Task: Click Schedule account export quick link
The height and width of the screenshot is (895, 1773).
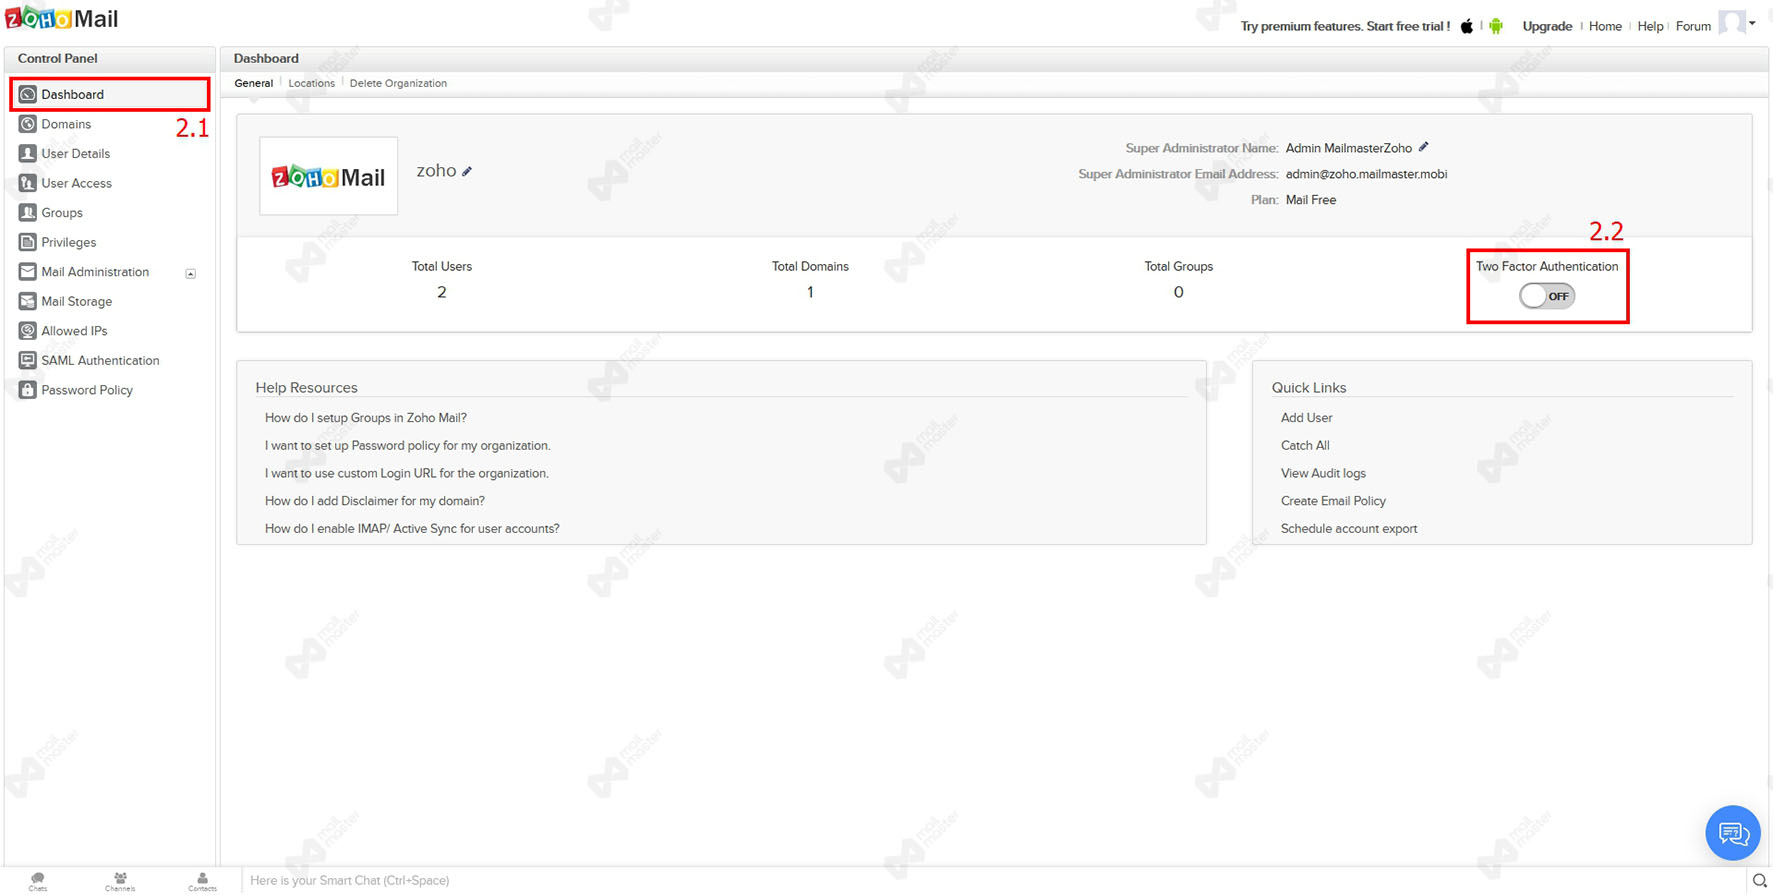Action: [x=1349, y=529]
